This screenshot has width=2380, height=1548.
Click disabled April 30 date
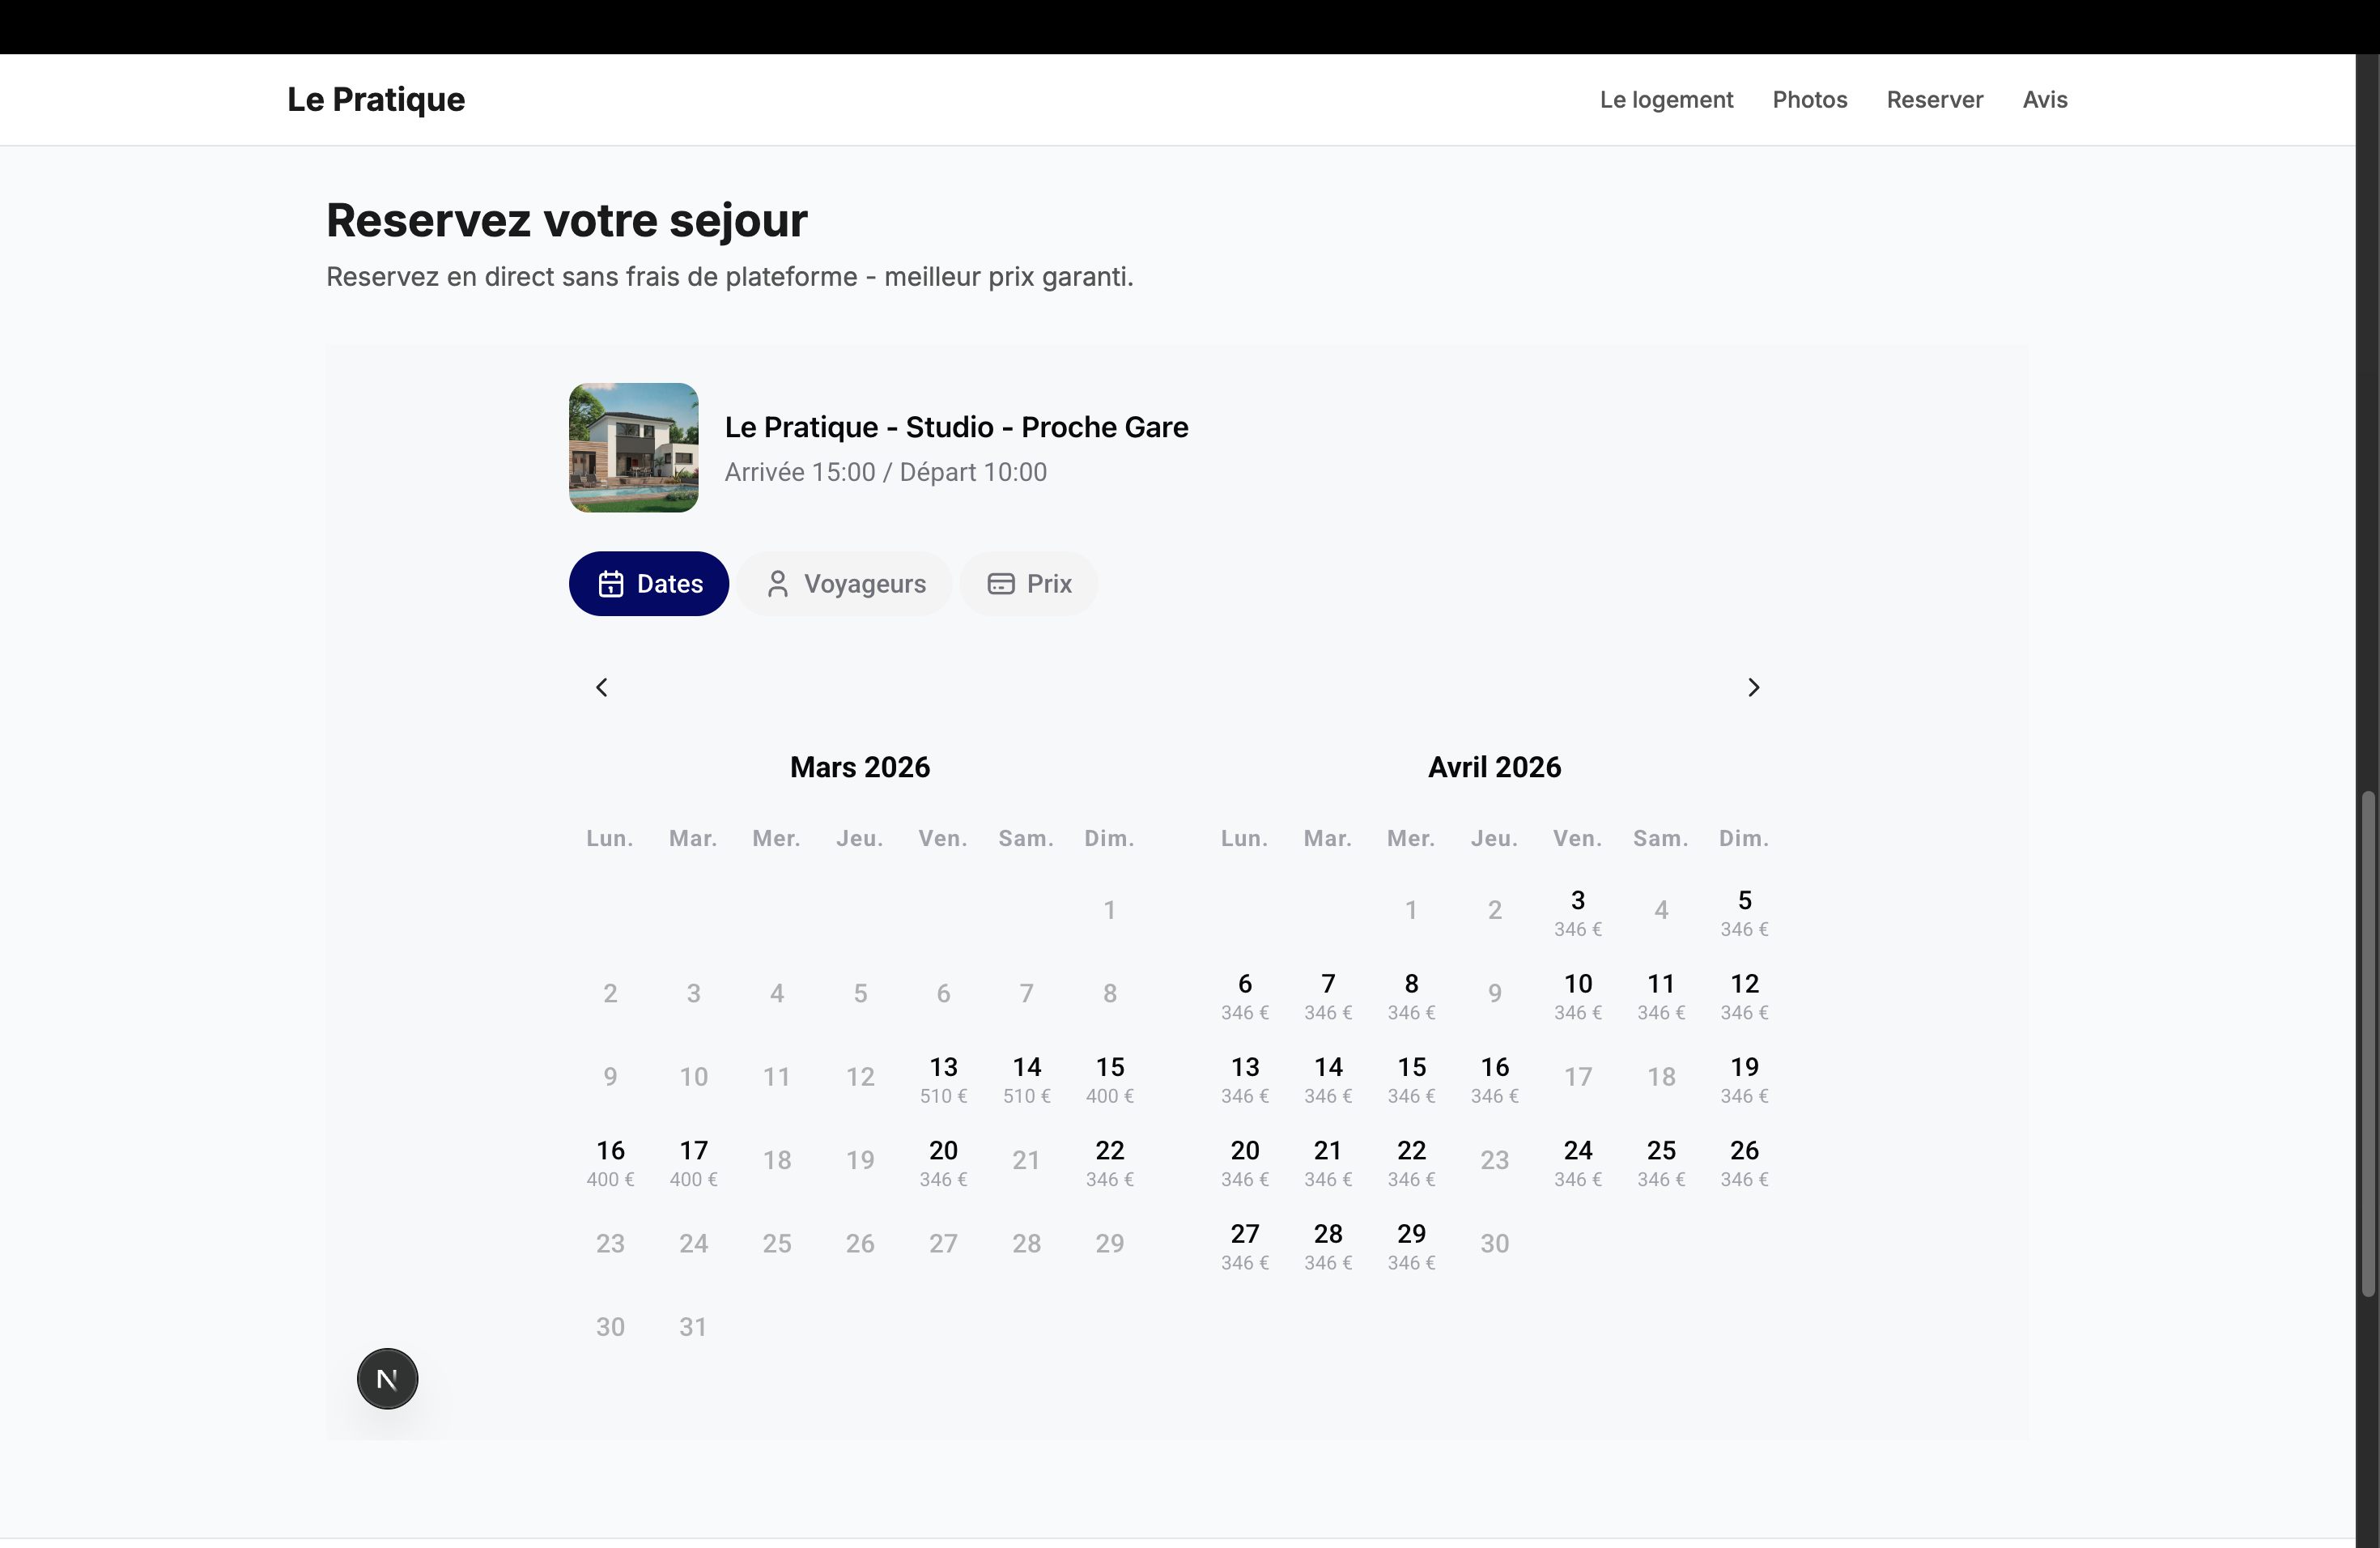pos(1495,1243)
